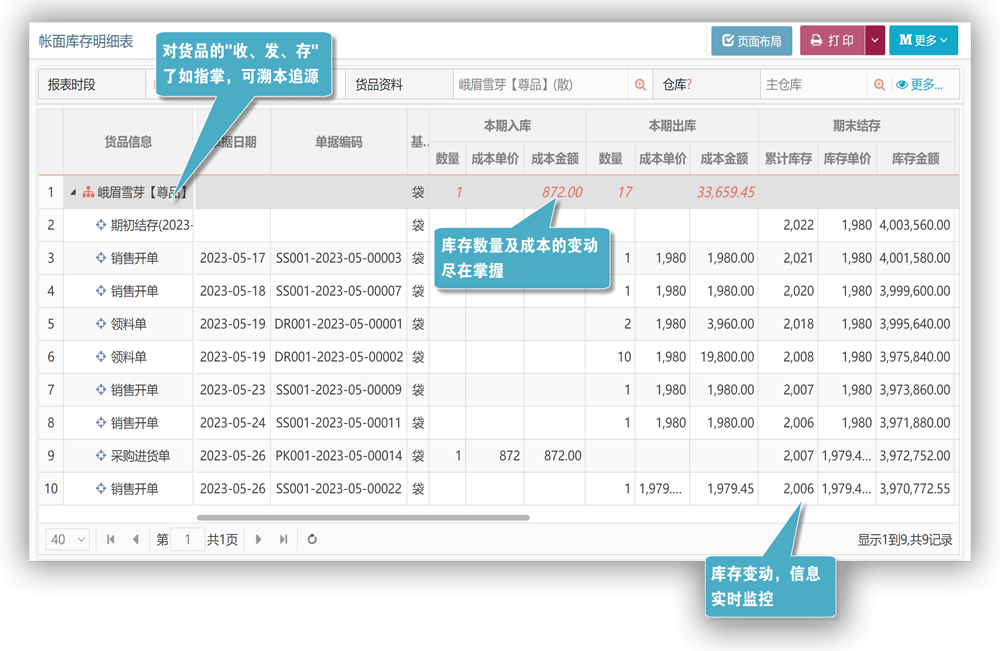Click the 打印 print button
The width and height of the screenshot is (1000, 651).
pos(832,41)
